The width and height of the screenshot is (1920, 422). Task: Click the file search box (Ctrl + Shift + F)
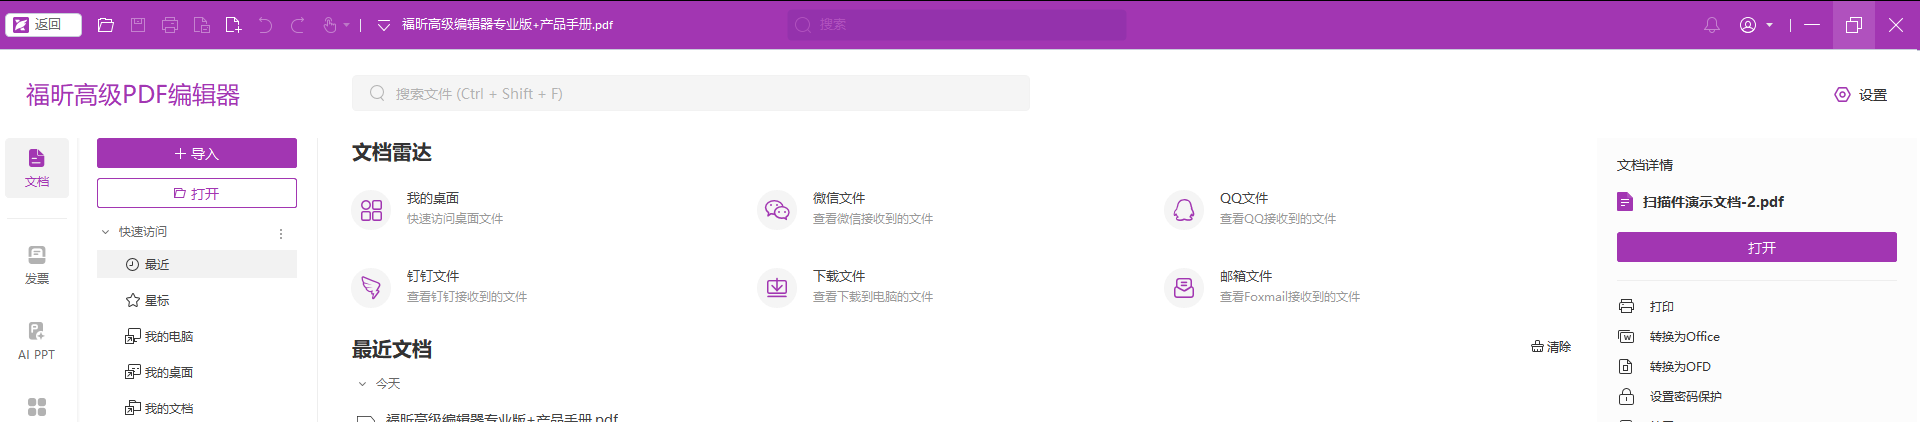691,93
